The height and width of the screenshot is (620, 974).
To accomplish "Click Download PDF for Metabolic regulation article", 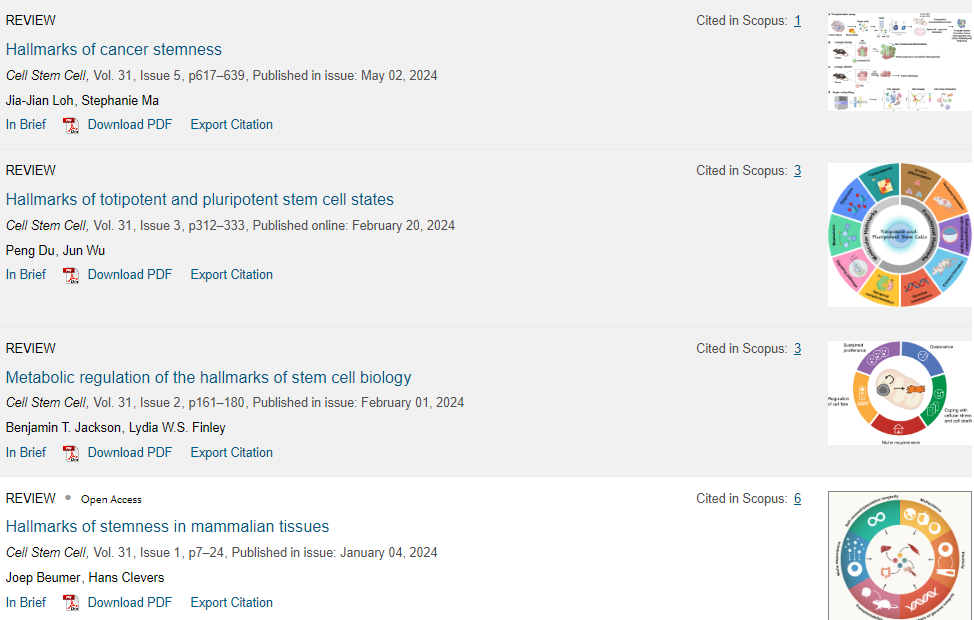I will tap(129, 453).
